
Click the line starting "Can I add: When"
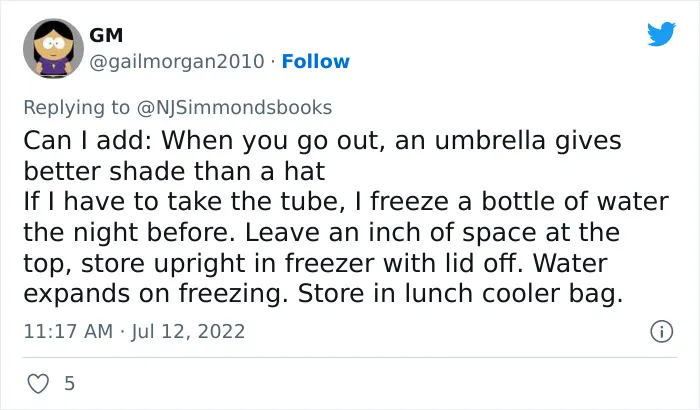pos(322,141)
